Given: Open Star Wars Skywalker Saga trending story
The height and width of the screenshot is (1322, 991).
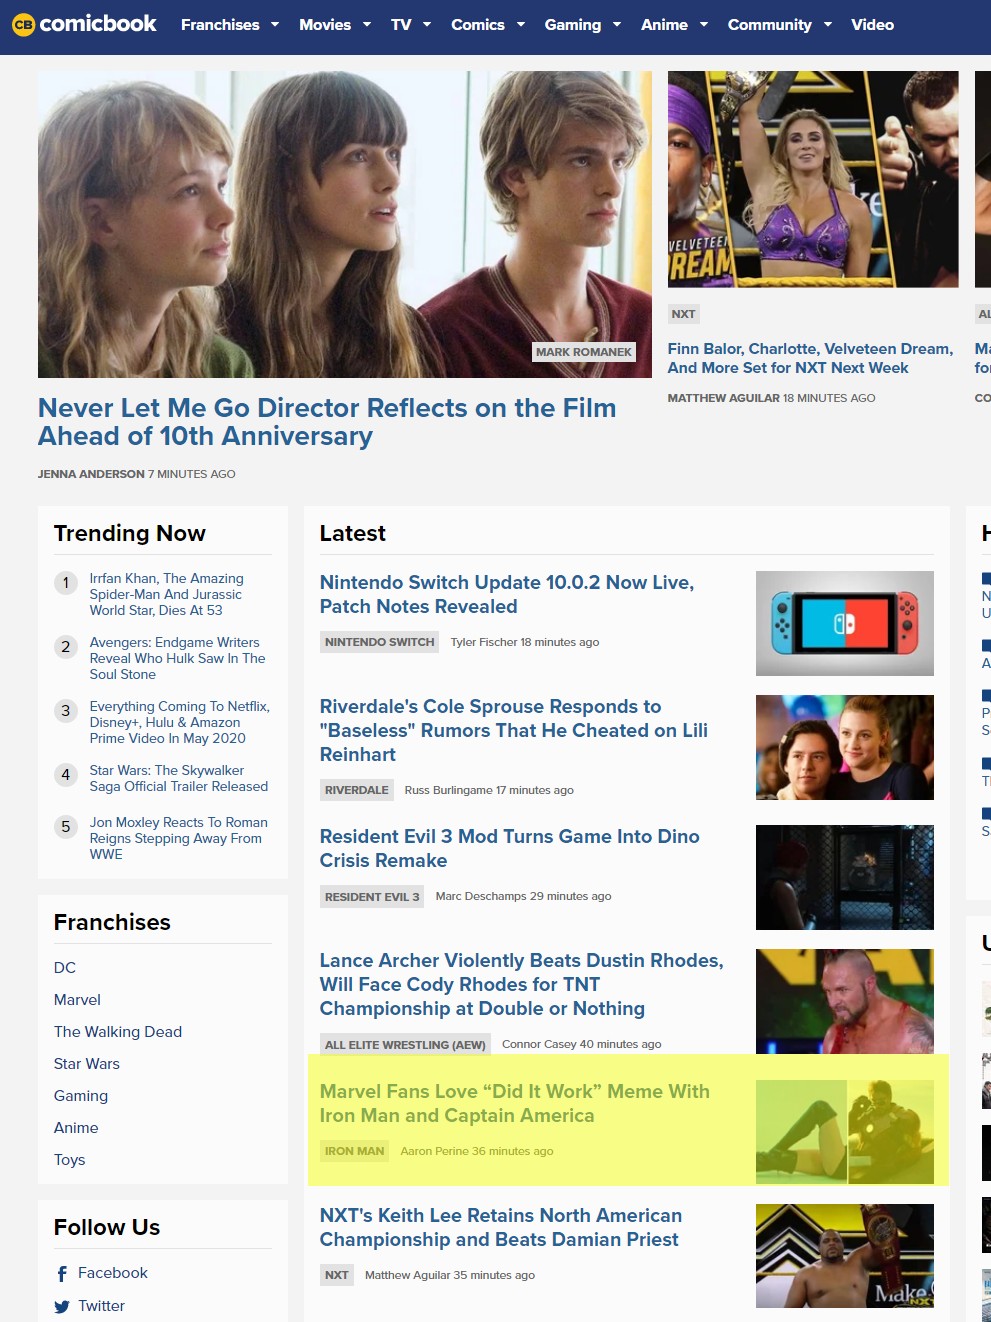Looking at the screenshot, I should coord(179,778).
